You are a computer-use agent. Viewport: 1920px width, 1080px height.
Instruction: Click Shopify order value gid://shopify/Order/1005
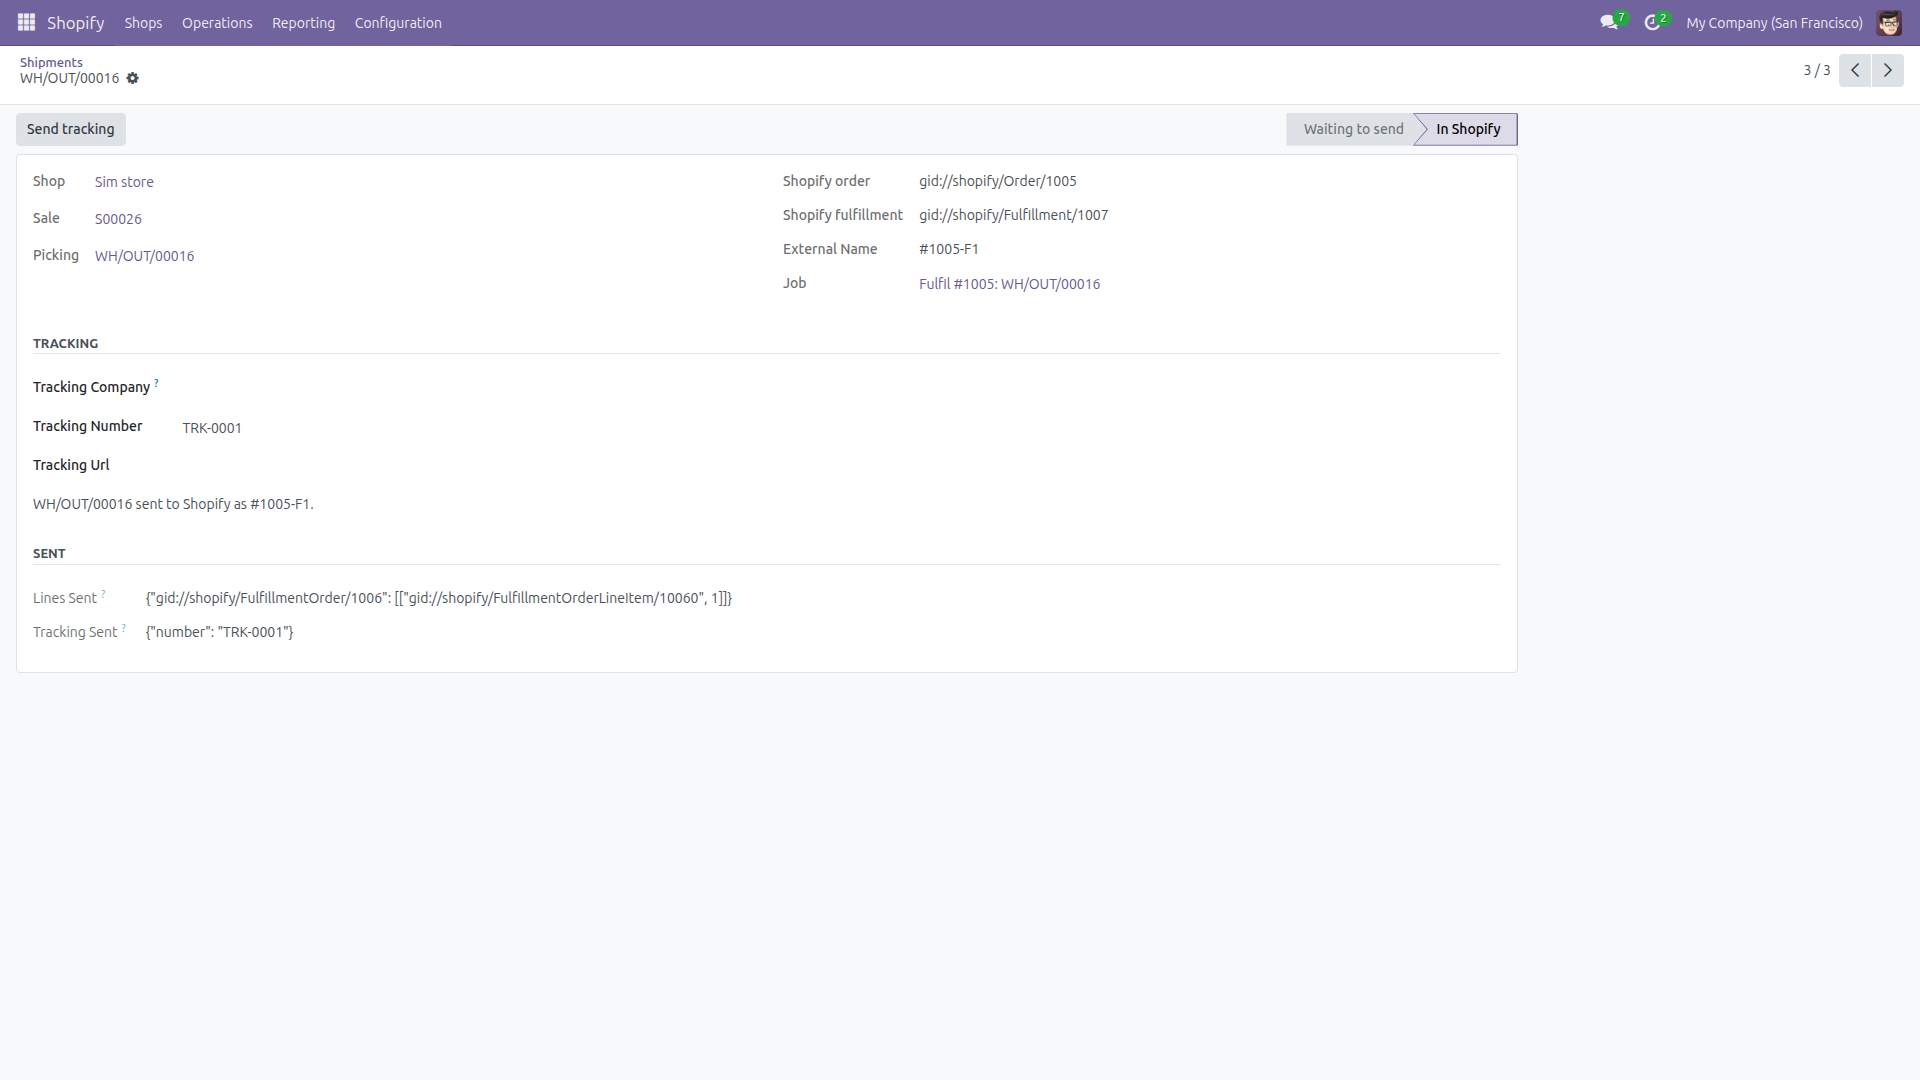[998, 181]
